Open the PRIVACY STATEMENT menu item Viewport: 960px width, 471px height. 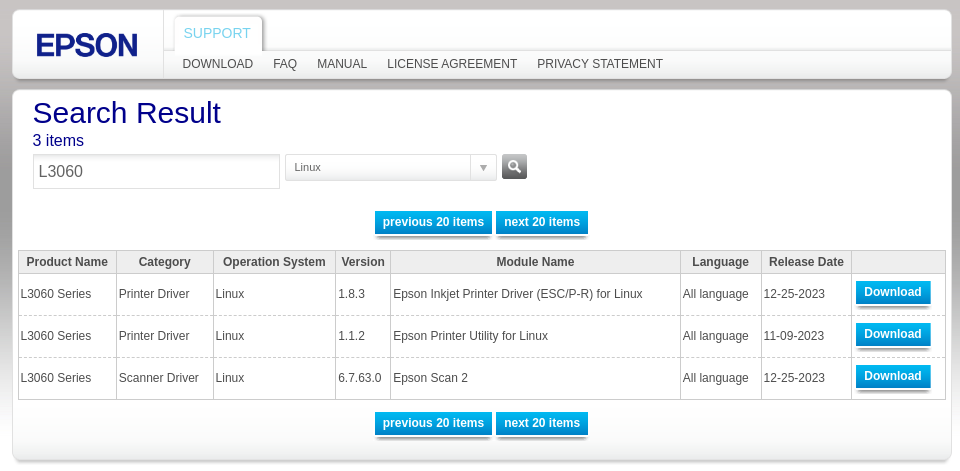pos(599,64)
